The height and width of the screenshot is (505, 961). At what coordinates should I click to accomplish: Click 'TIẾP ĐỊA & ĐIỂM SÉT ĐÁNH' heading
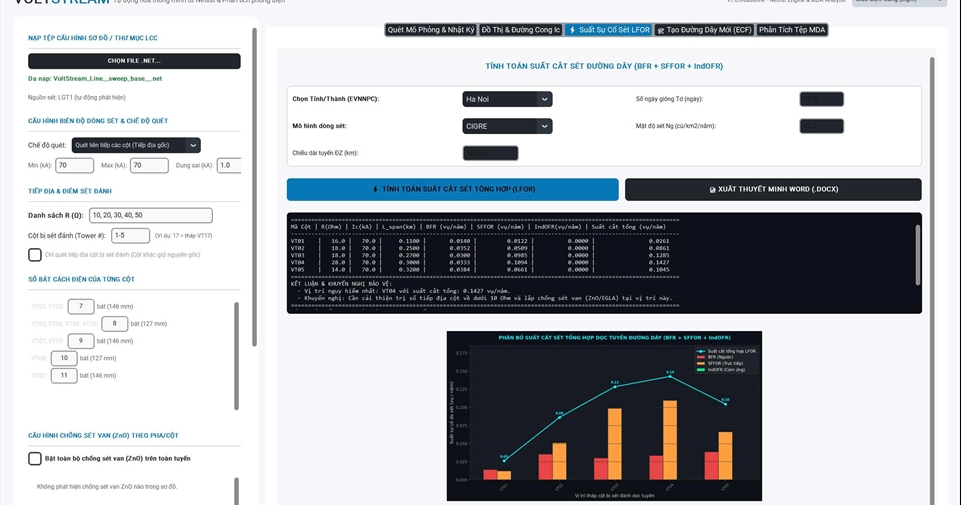click(70, 191)
